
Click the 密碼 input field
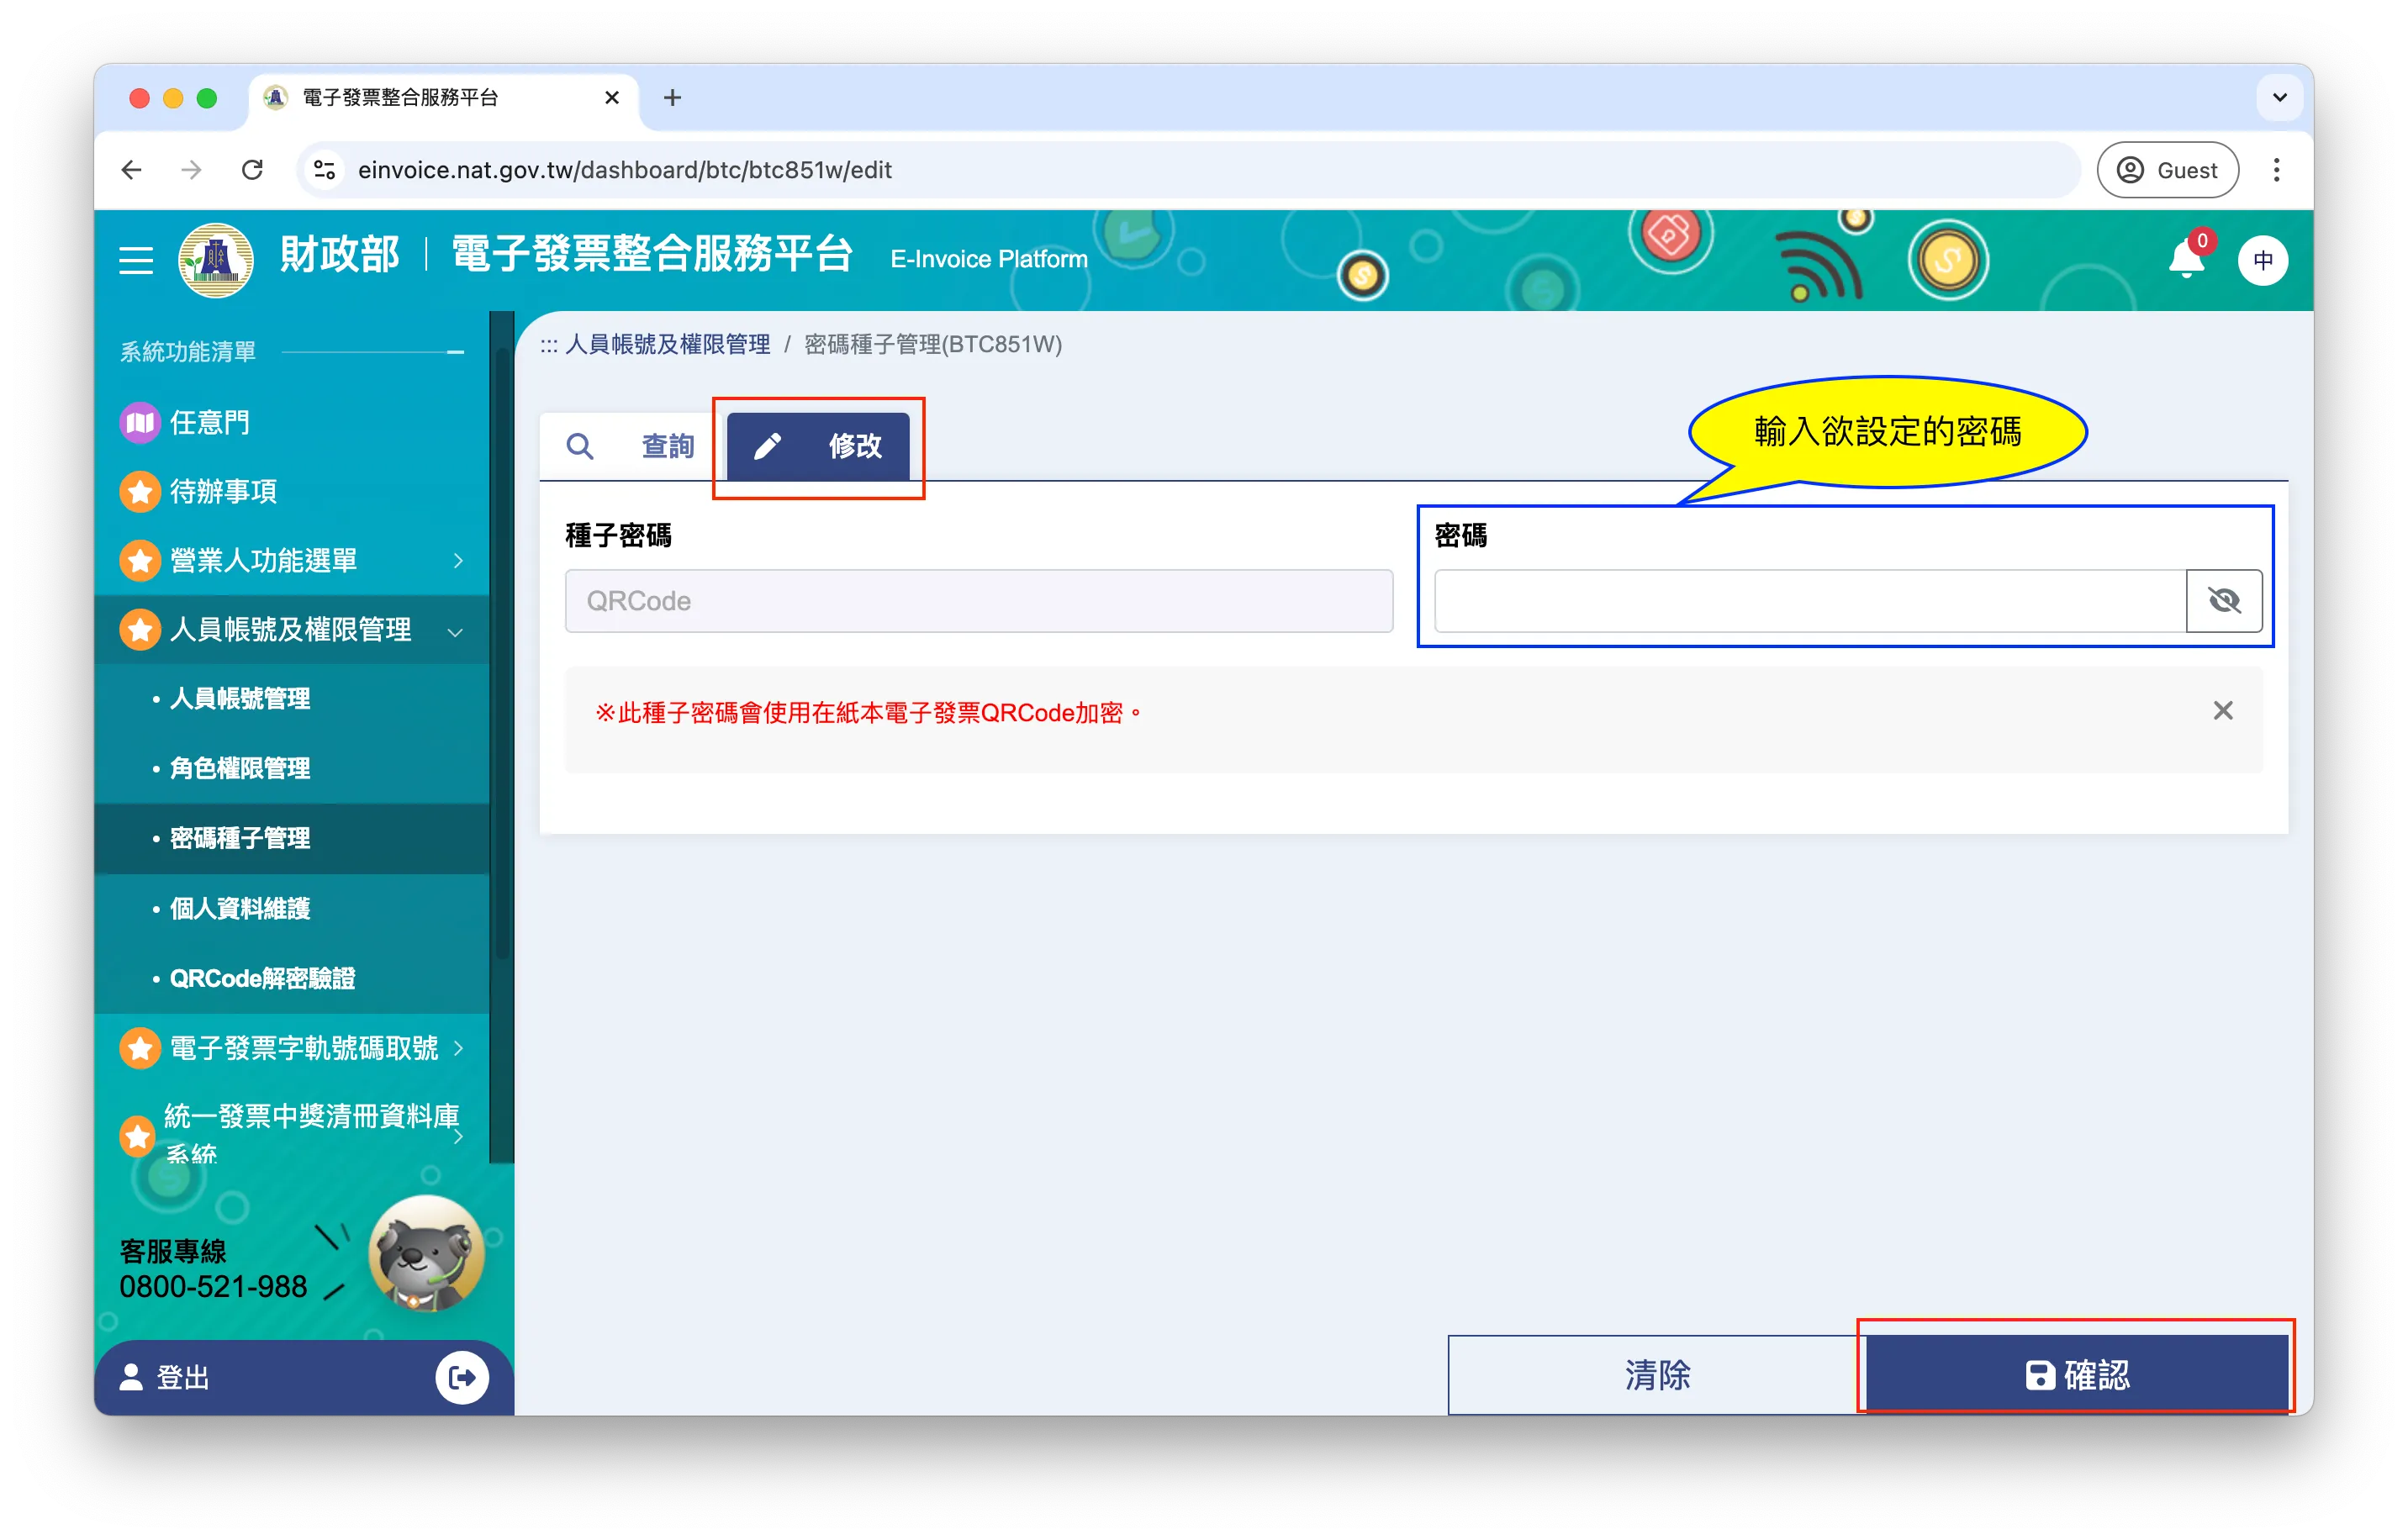1810,601
